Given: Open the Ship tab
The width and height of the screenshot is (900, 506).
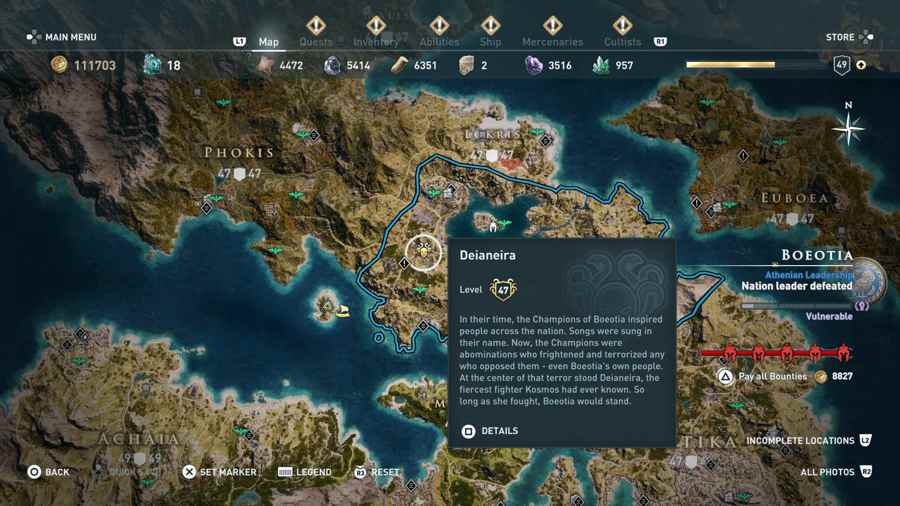Looking at the screenshot, I should [x=491, y=42].
